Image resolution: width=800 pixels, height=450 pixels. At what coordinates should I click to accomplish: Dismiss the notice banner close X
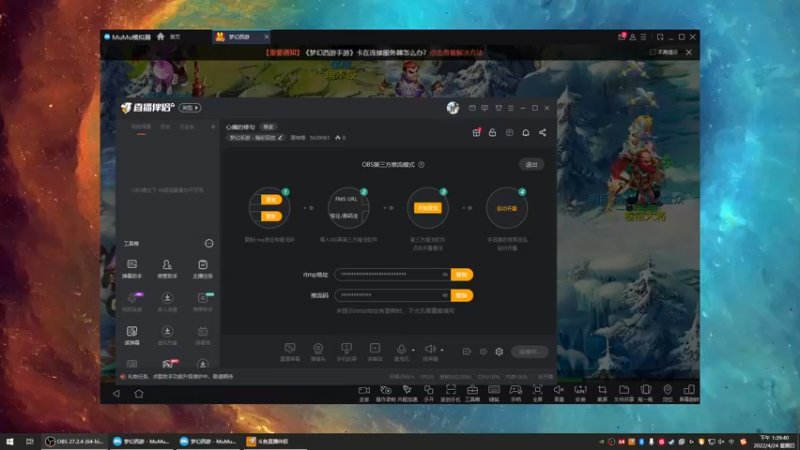pyautogui.click(x=689, y=53)
